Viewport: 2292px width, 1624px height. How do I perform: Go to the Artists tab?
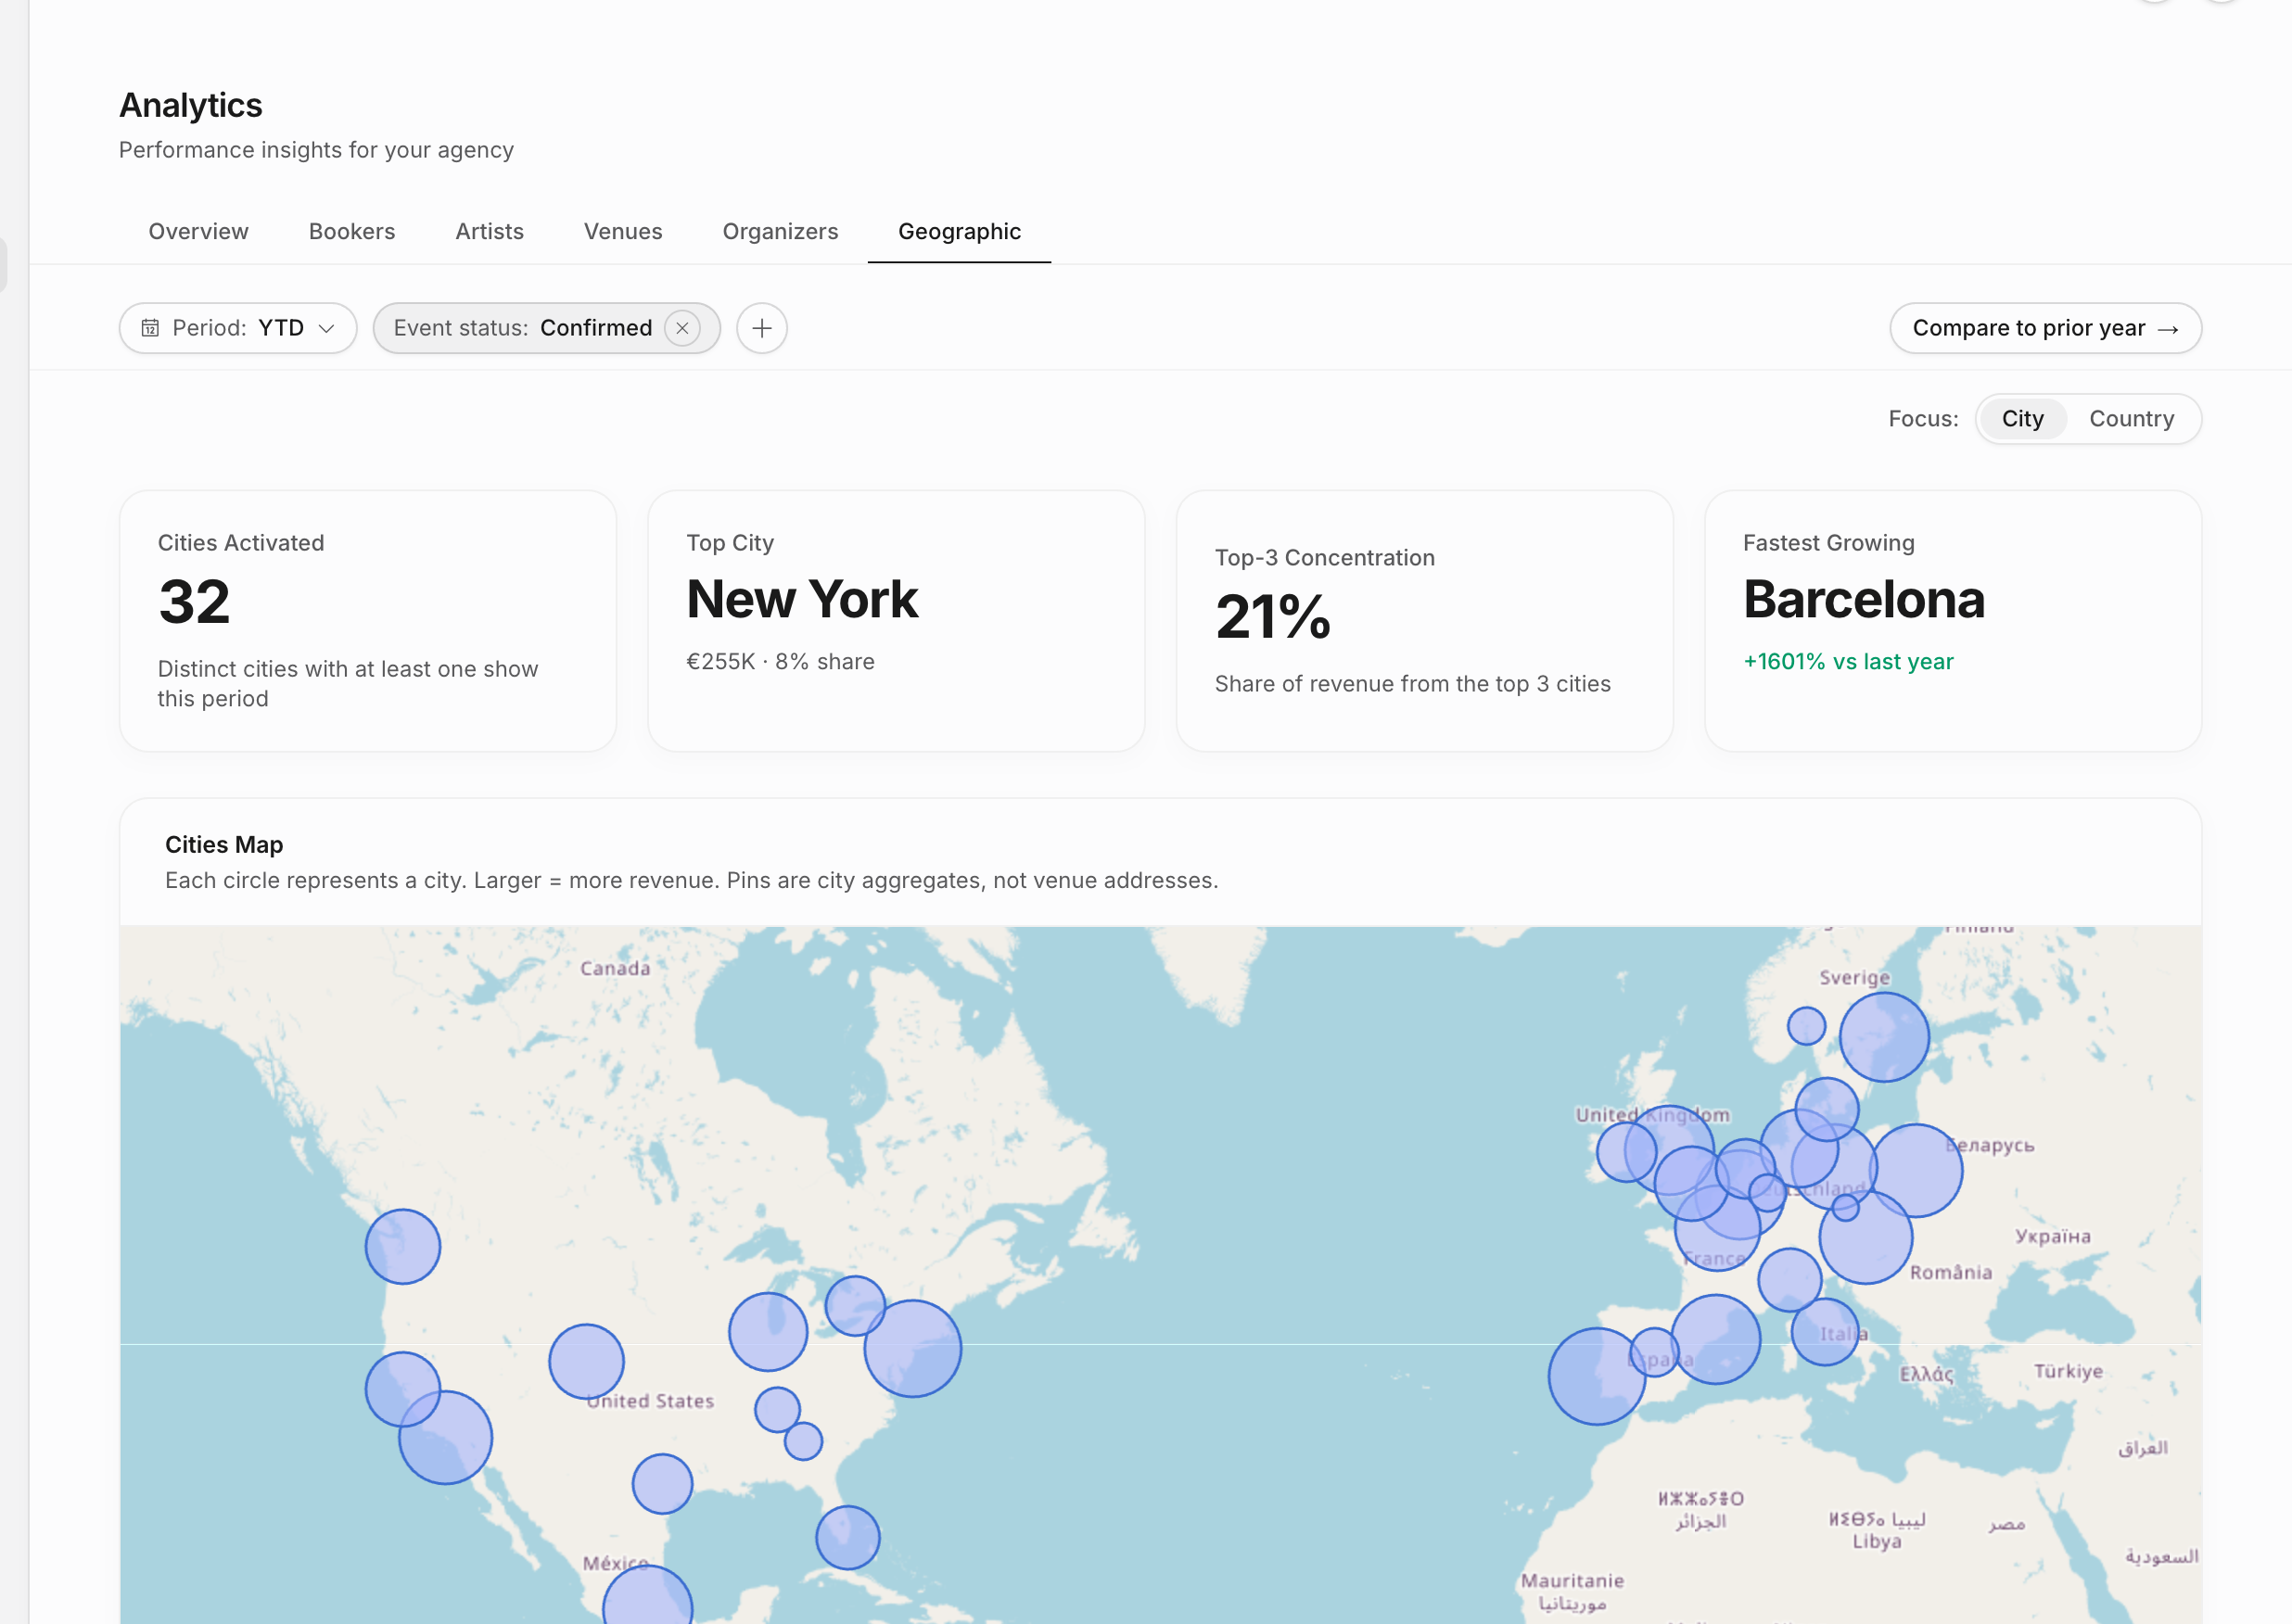click(x=489, y=231)
